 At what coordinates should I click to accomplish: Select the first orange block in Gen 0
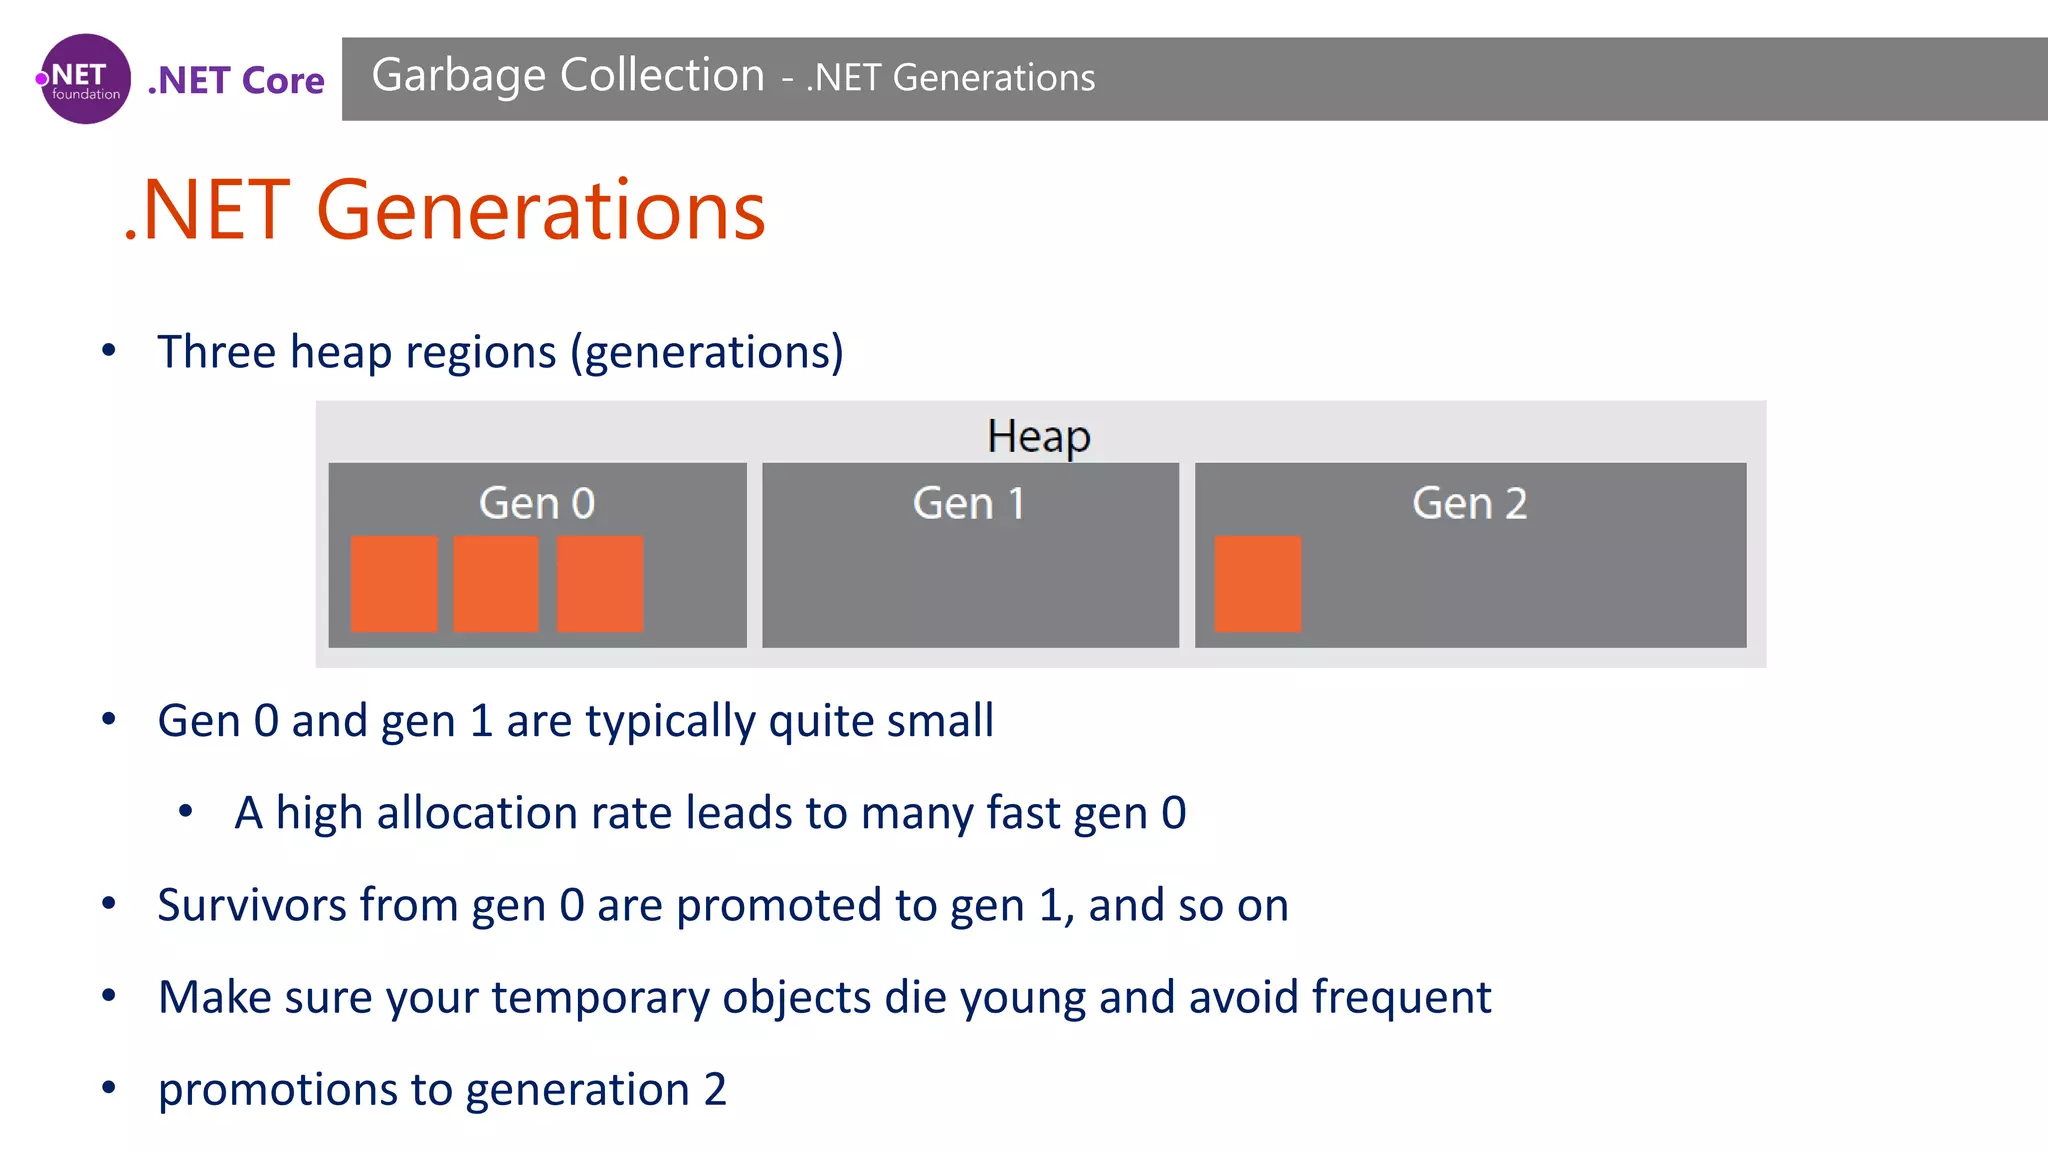pos(394,584)
